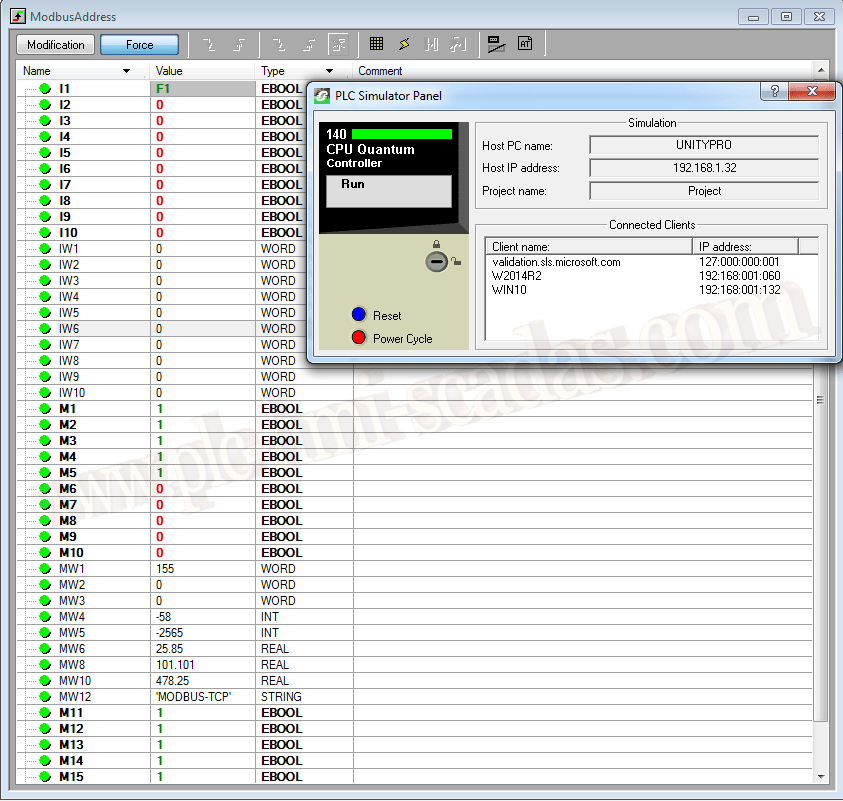Open the Name column dropdown arrow
The height and width of the screenshot is (801, 843).
point(126,72)
